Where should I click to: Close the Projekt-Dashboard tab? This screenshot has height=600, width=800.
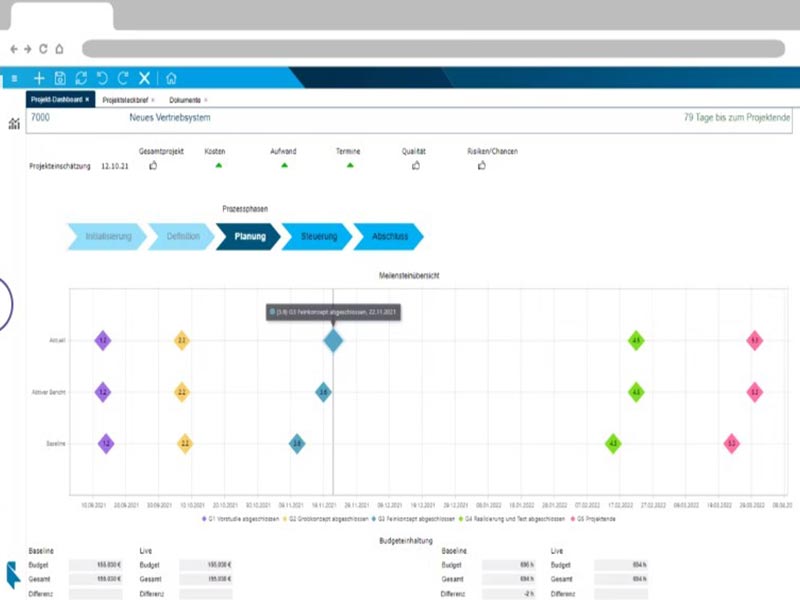(x=87, y=100)
